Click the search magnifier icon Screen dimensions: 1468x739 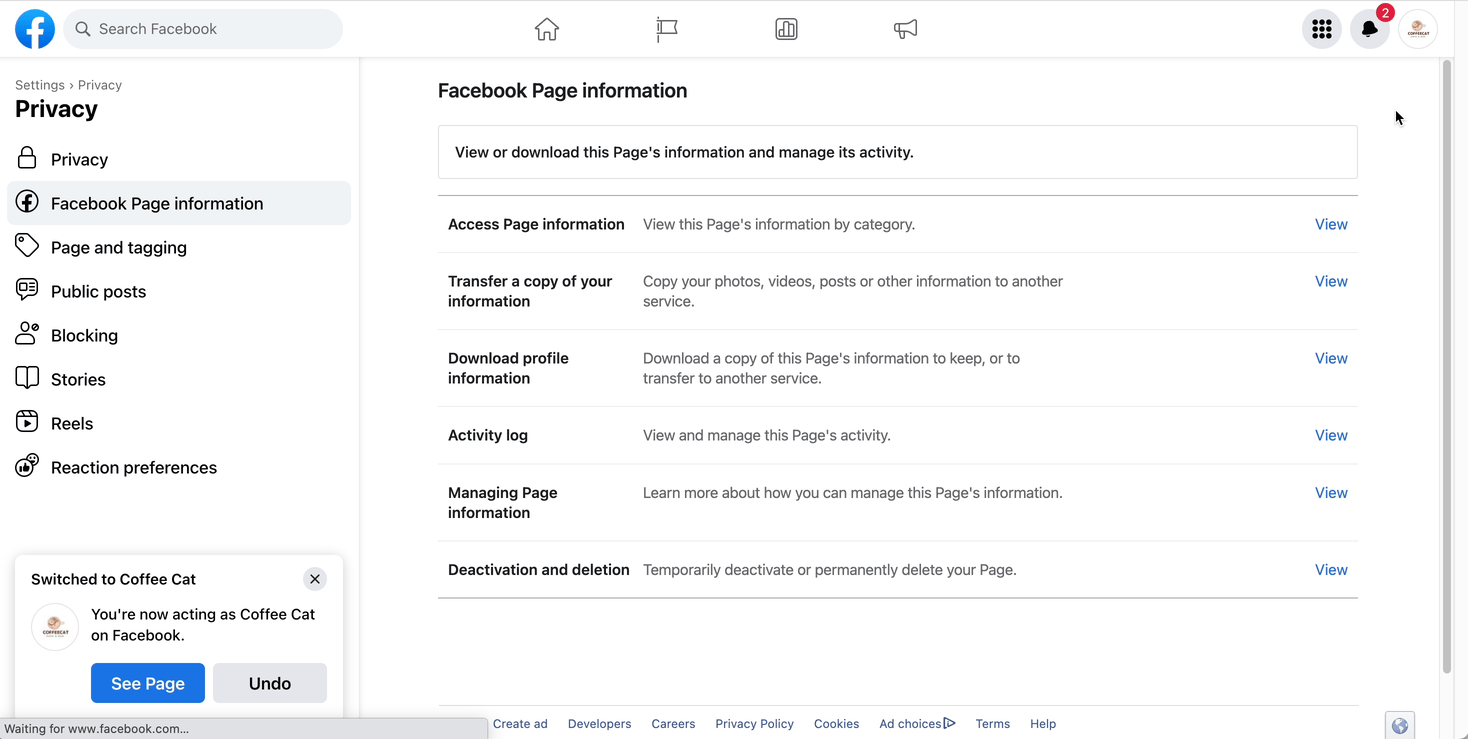point(83,29)
